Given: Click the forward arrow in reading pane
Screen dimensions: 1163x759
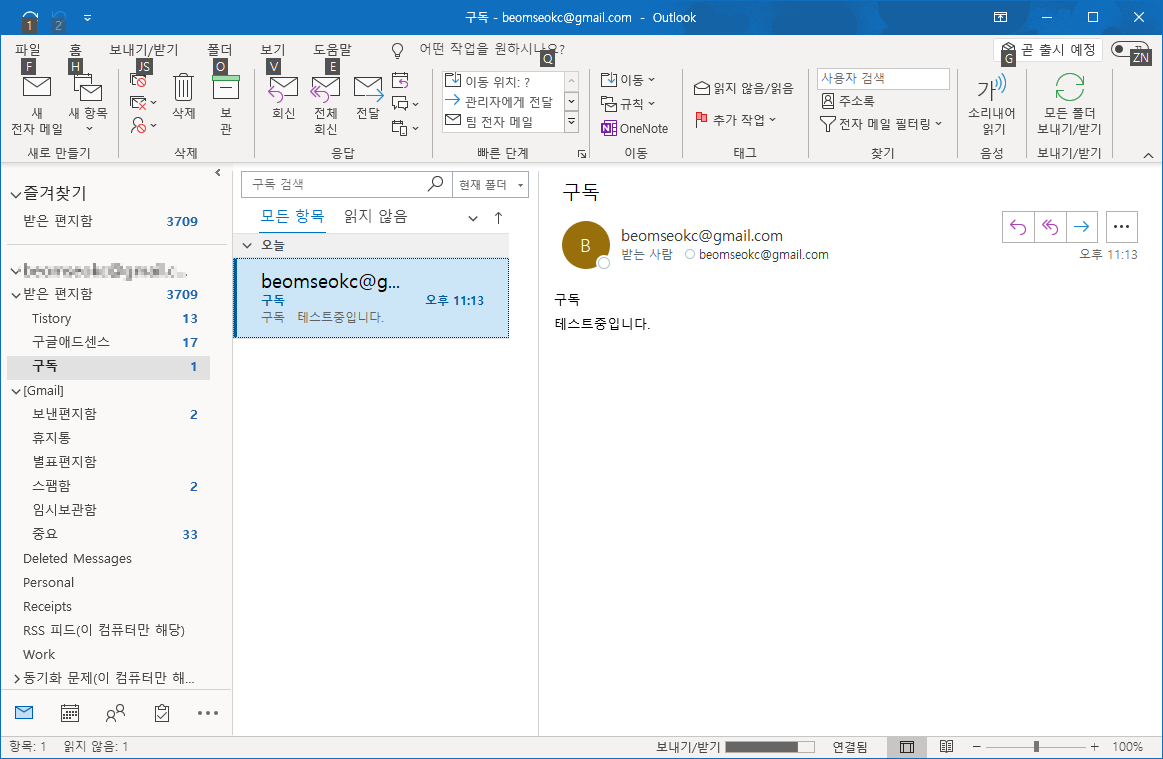Looking at the screenshot, I should 1081,227.
